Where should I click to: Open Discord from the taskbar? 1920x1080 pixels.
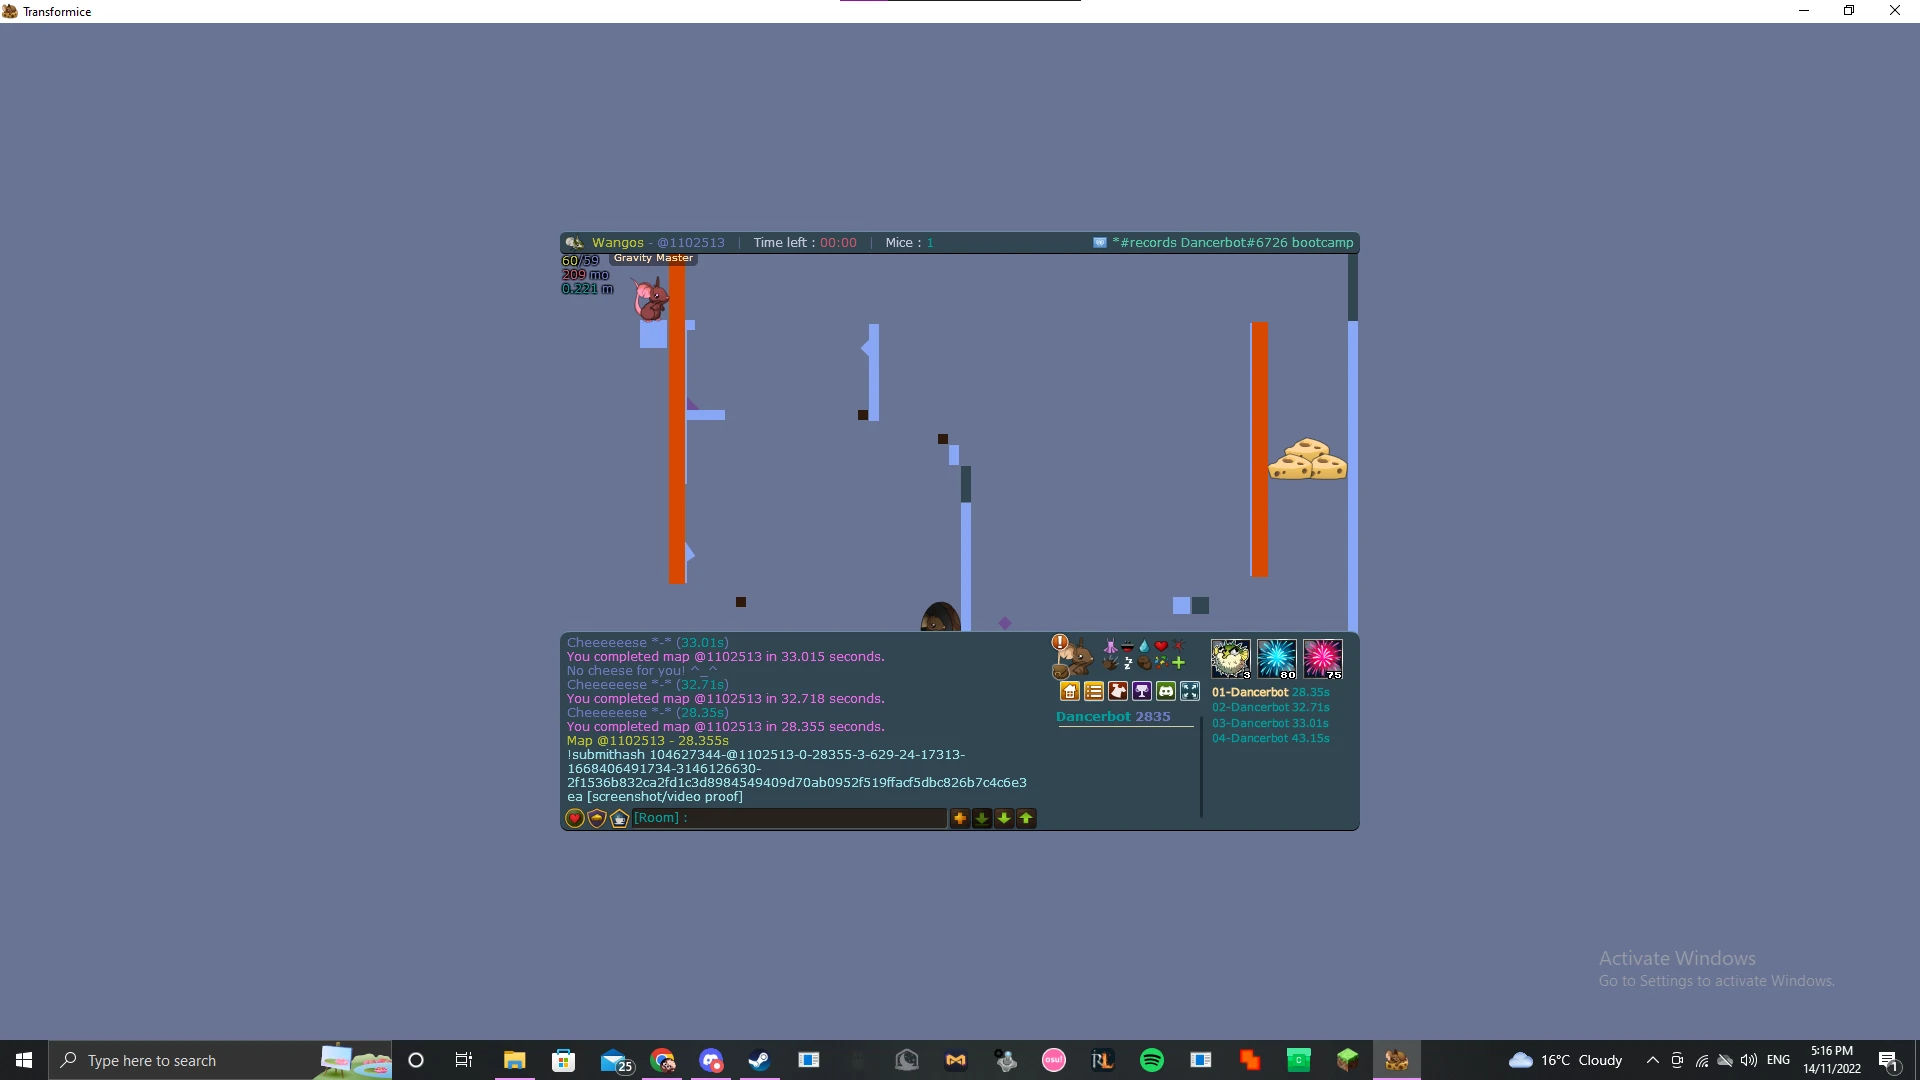[x=711, y=1060]
